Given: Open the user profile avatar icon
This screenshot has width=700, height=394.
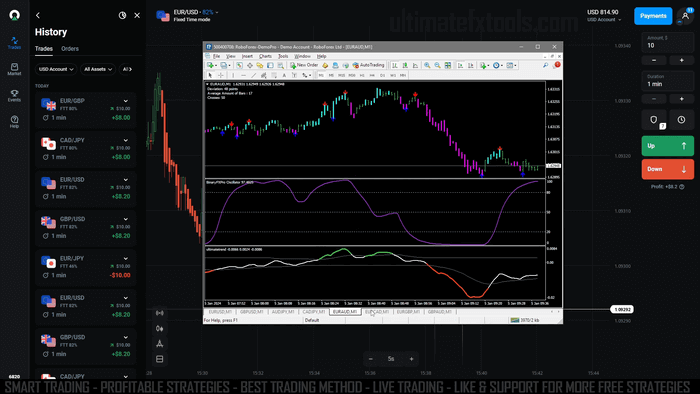Looking at the screenshot, I should [x=685, y=16].
